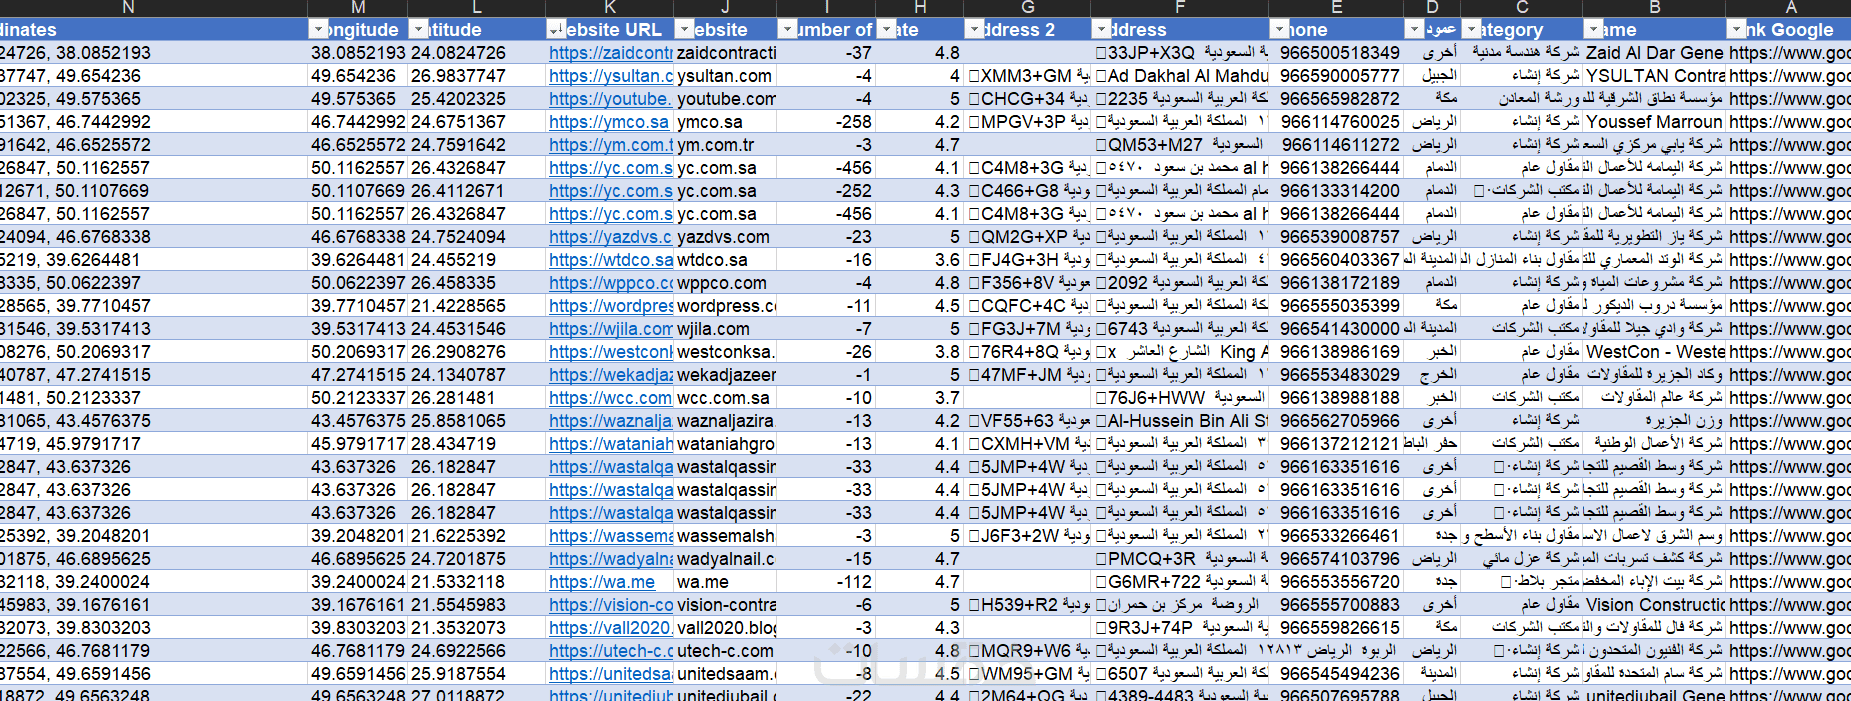The image size is (1851, 701).
Task: Select column C header
Action: [x=1521, y=8]
